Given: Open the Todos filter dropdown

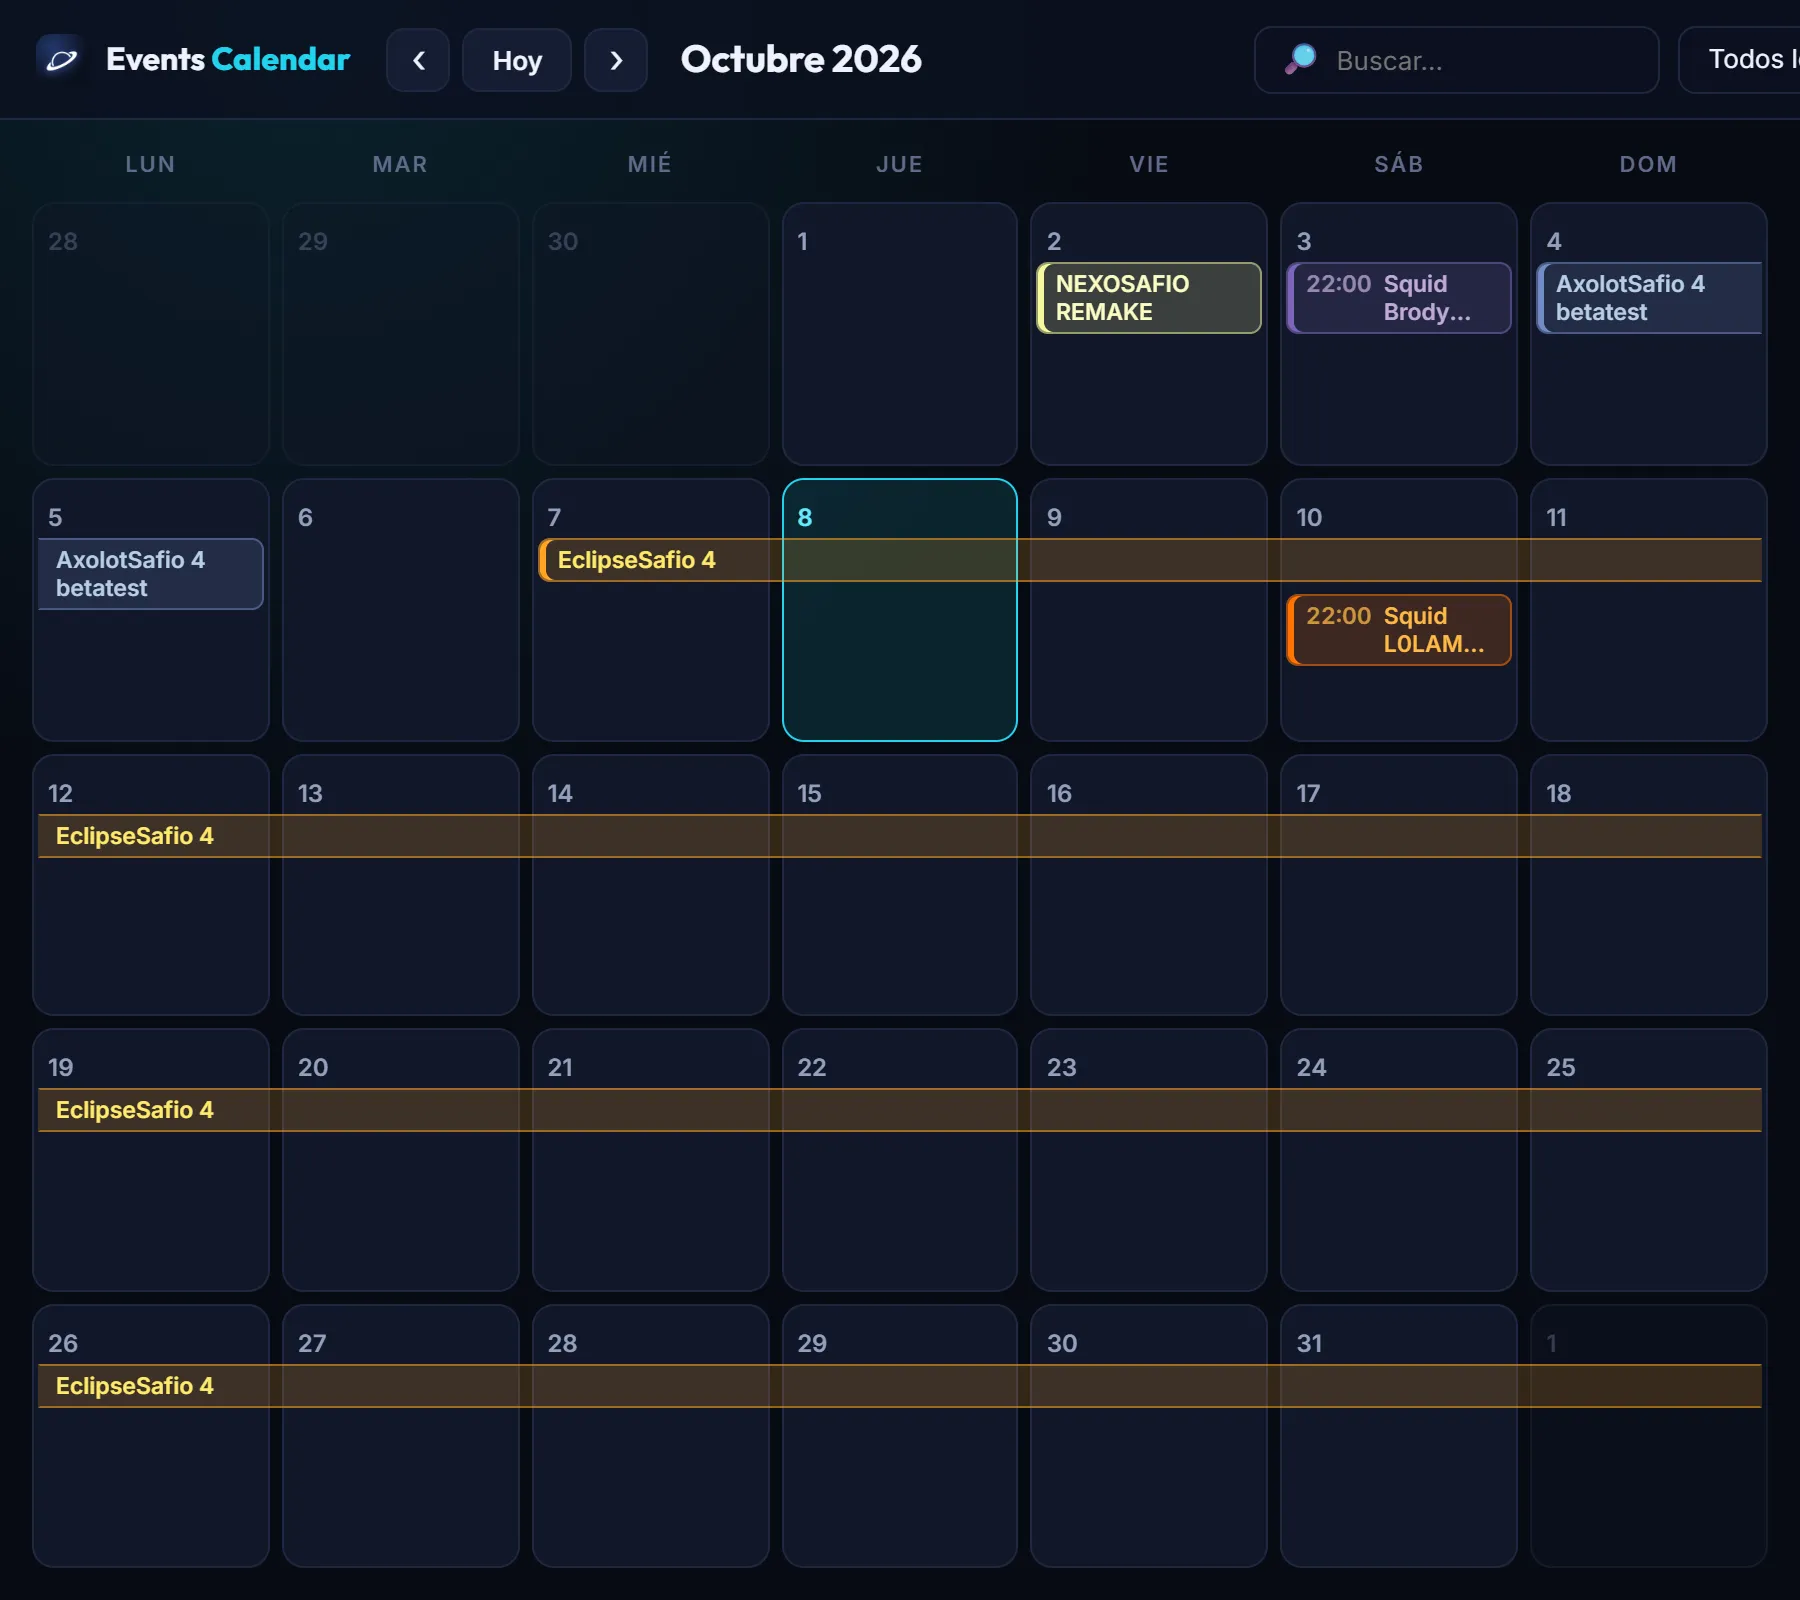Looking at the screenshot, I should click(x=1740, y=60).
